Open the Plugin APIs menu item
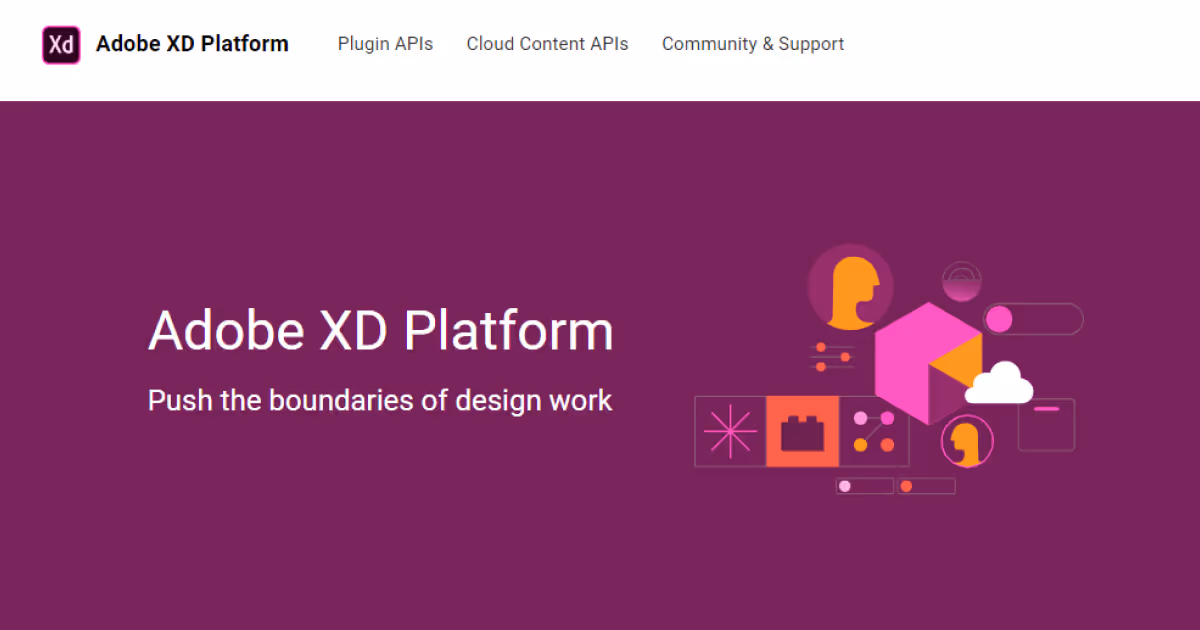This screenshot has width=1200, height=630. (385, 44)
